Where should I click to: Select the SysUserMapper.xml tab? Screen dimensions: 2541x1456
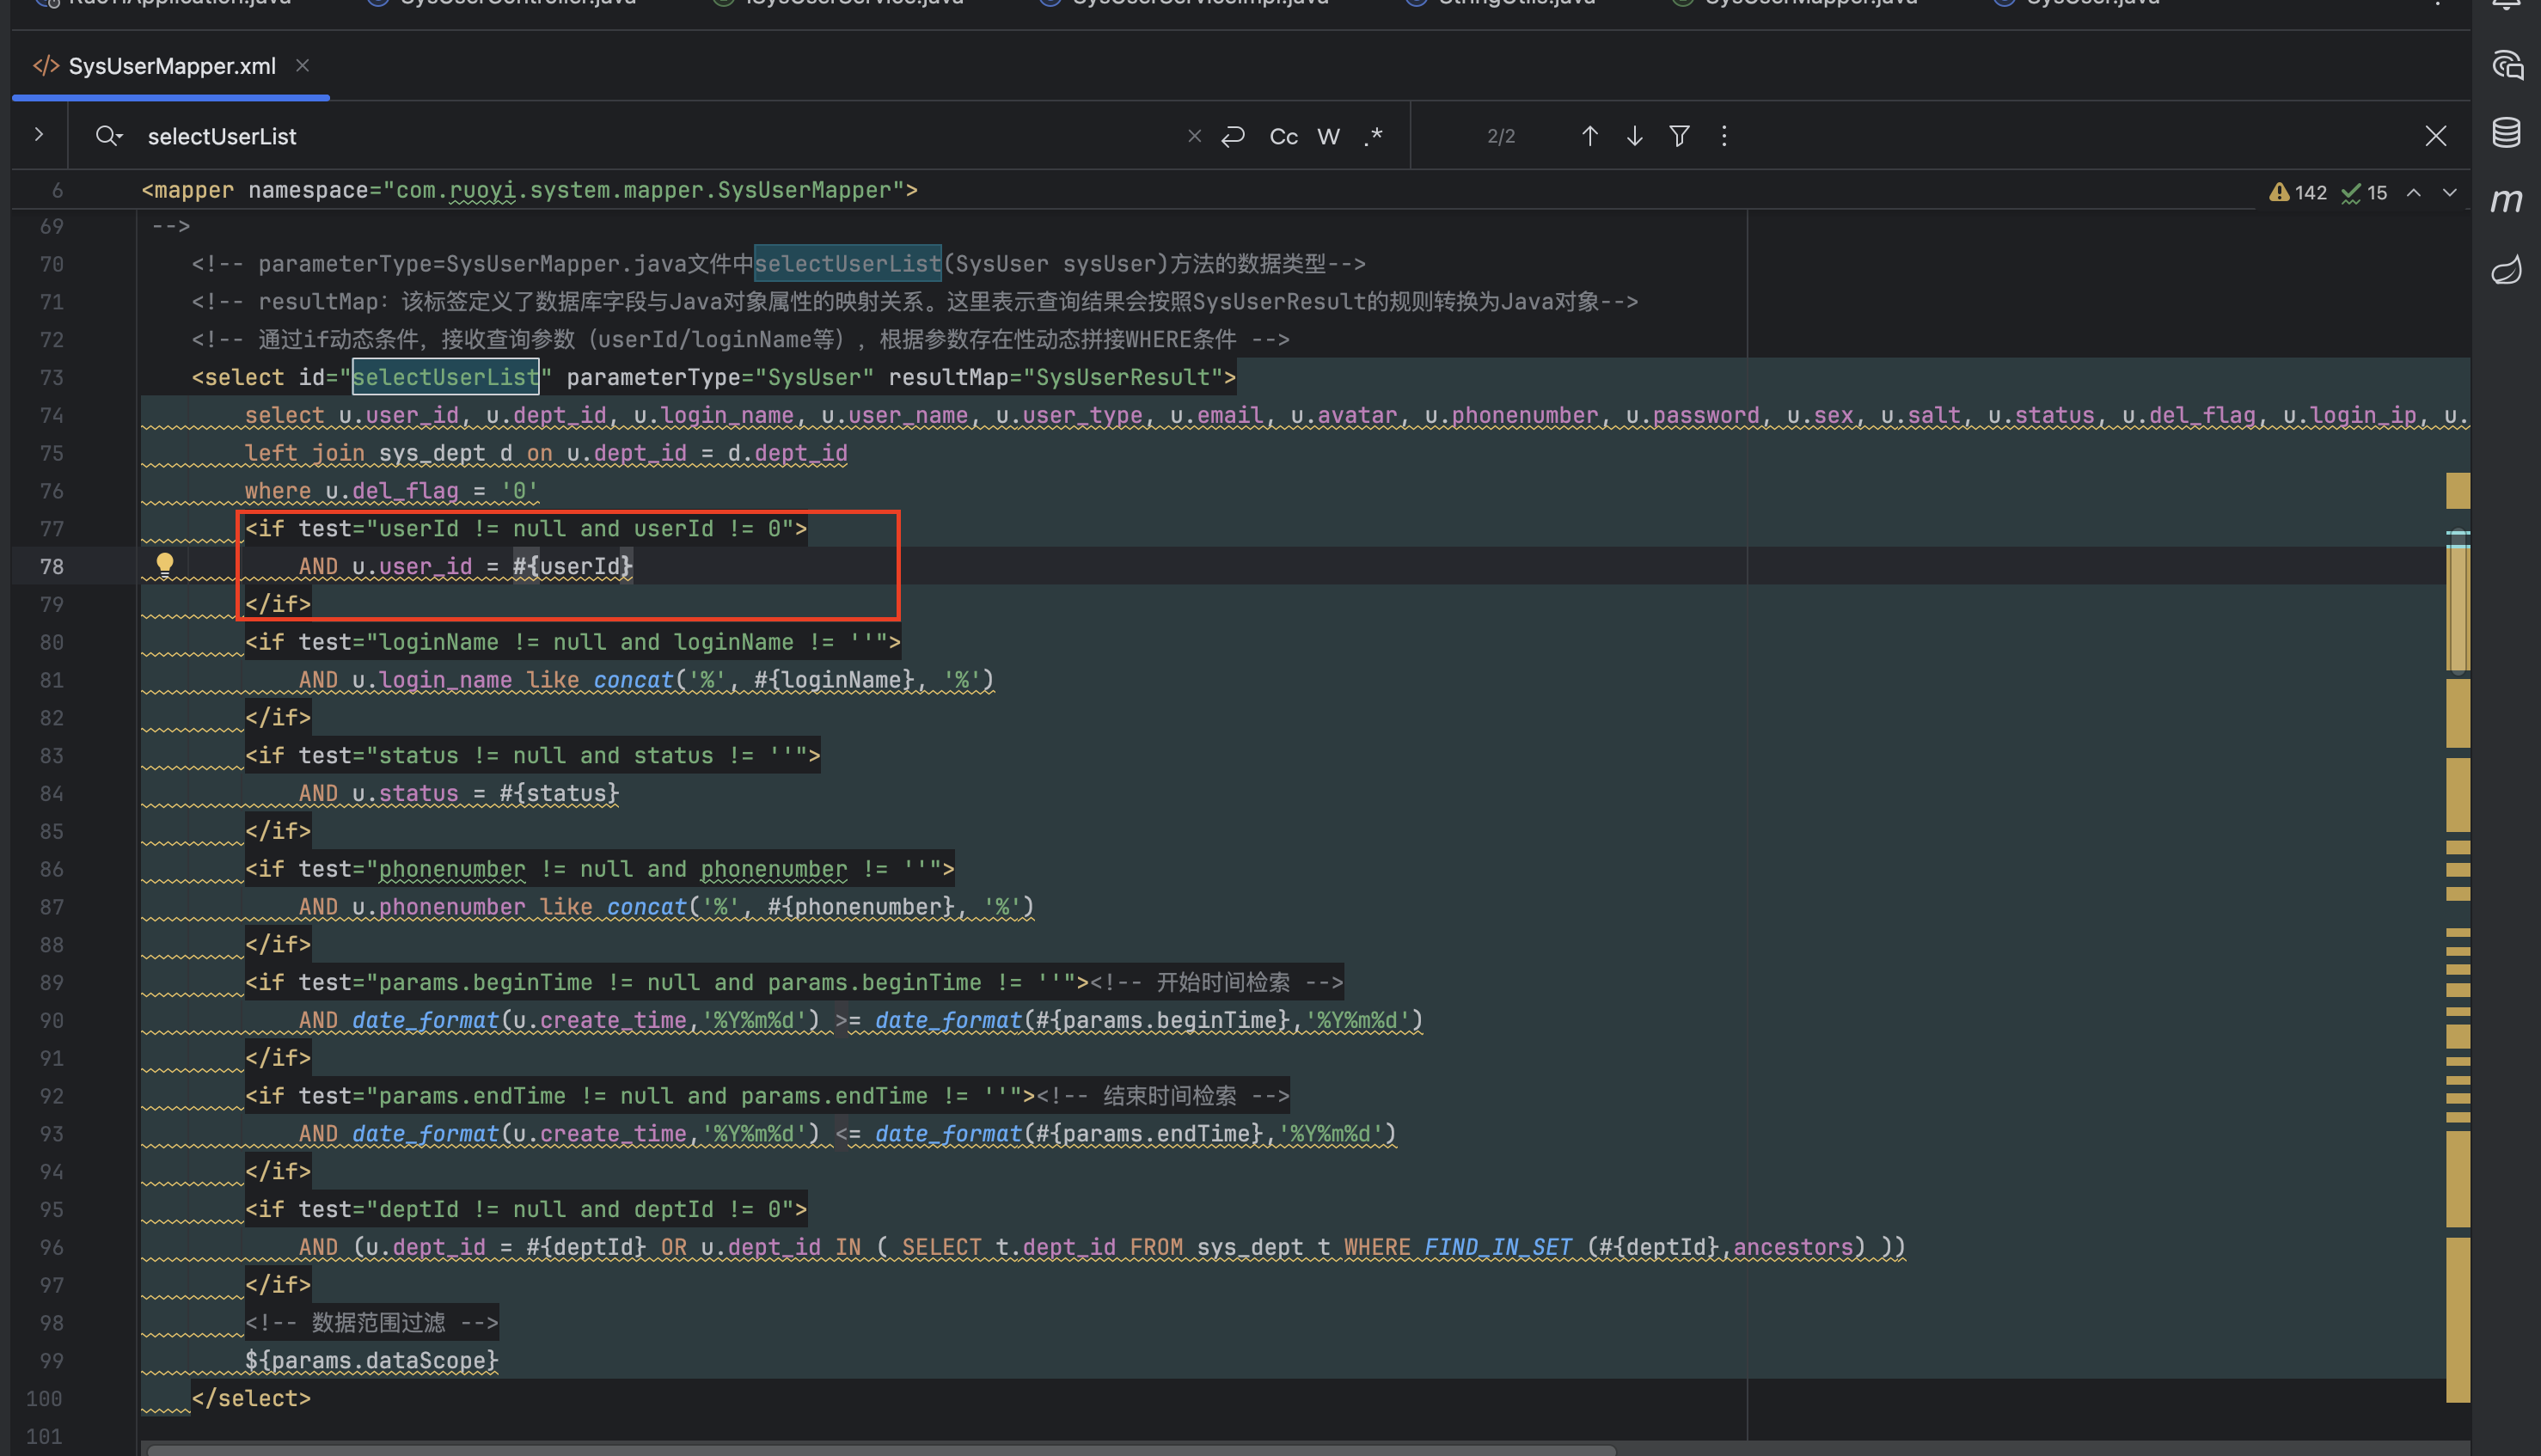pyautogui.click(x=171, y=66)
